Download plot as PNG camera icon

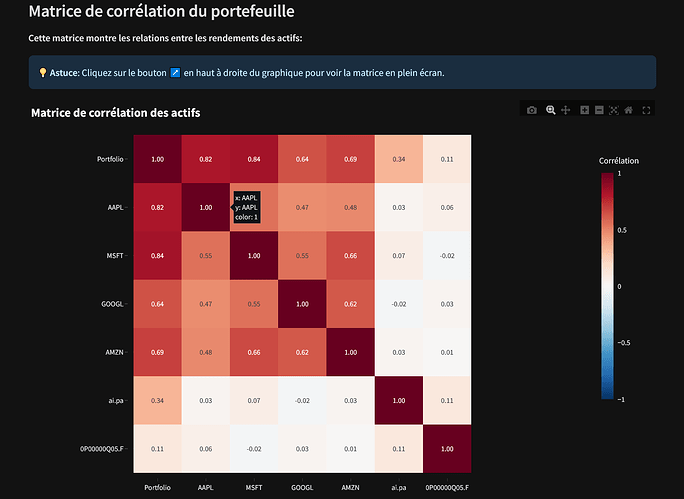click(532, 110)
